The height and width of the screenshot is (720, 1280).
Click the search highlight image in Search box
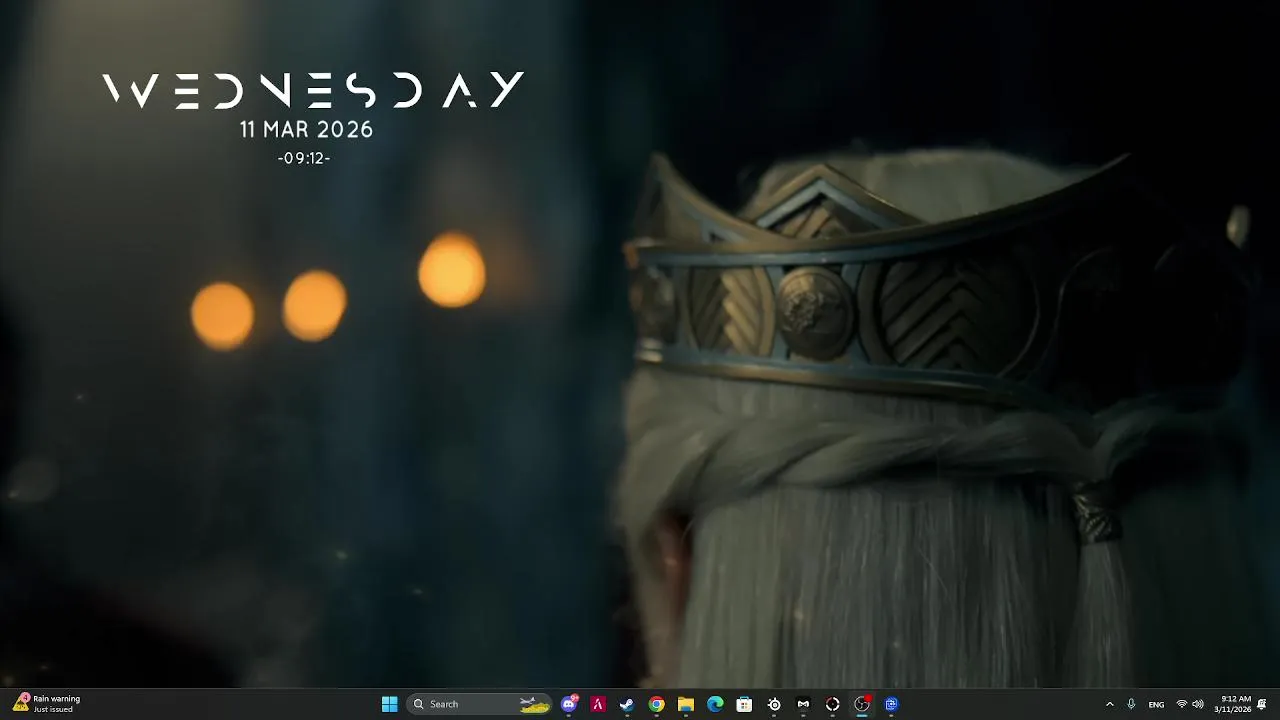[x=535, y=704]
